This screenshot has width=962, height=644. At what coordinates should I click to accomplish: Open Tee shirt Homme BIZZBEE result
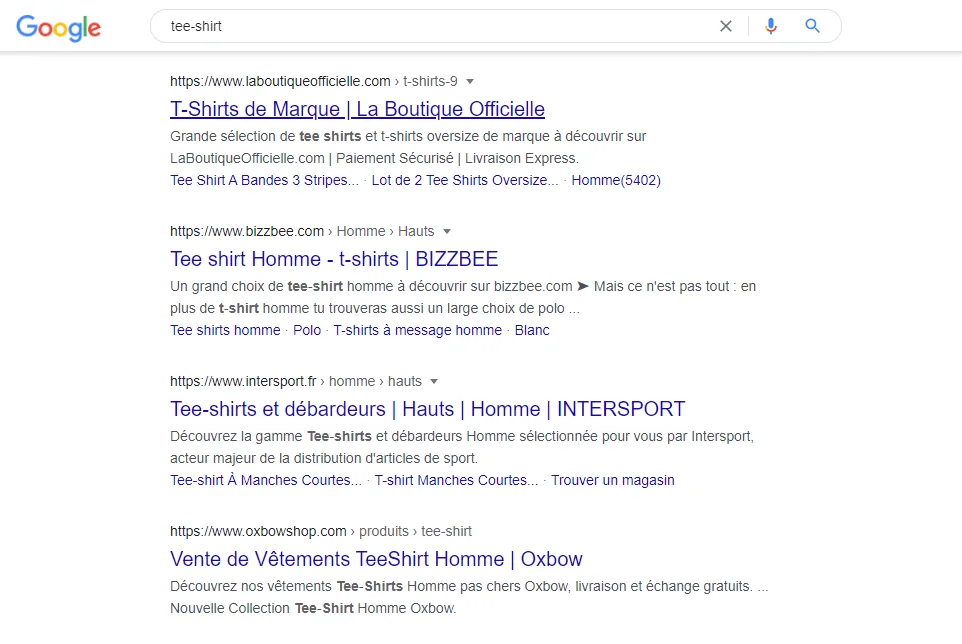(x=334, y=259)
